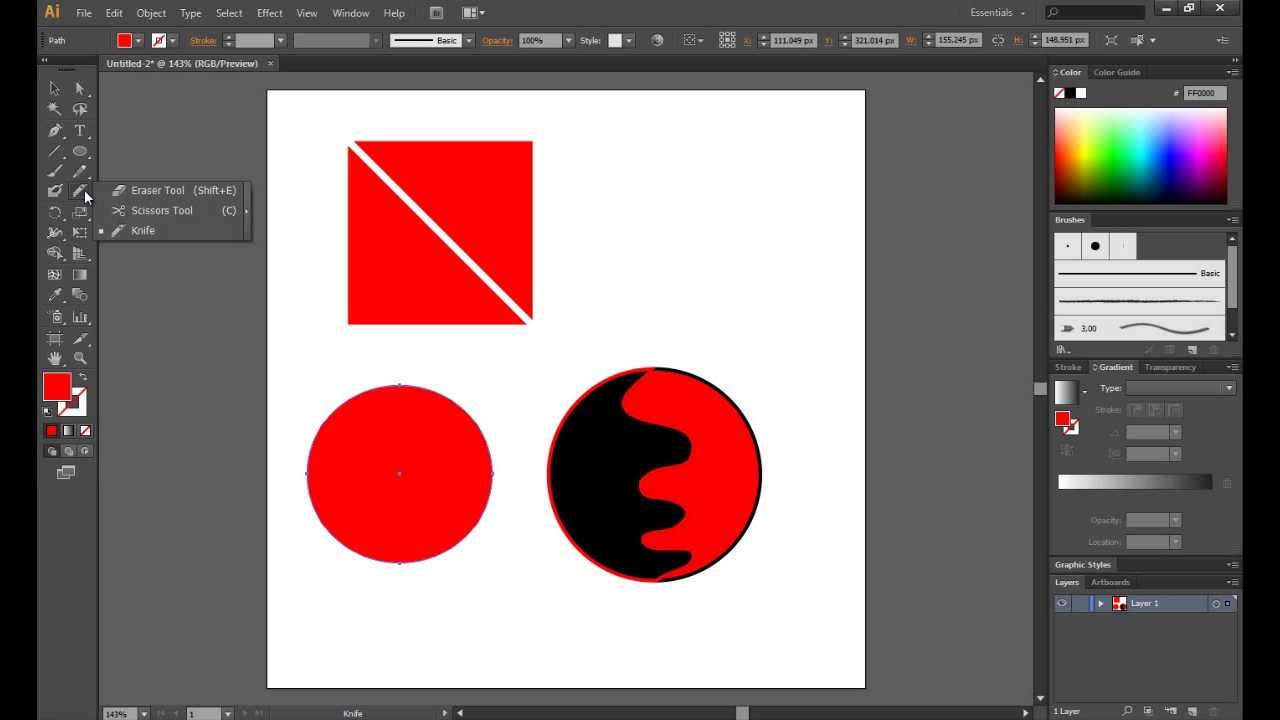Pick the Magic Wand tool
The image size is (1280, 720).
click(x=55, y=109)
